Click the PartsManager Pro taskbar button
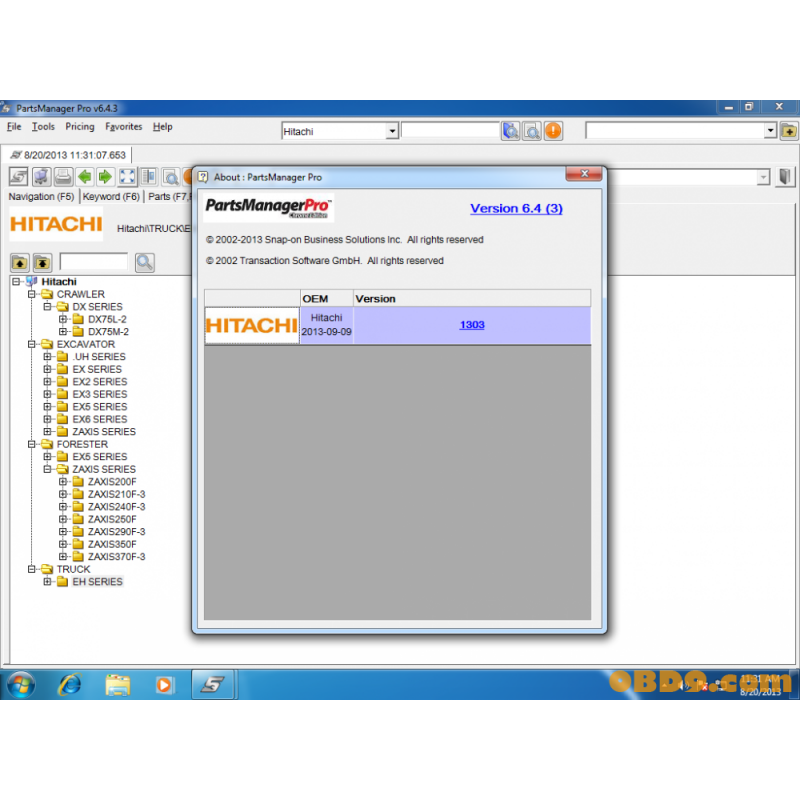The height and width of the screenshot is (800, 800). pyautogui.click(x=213, y=684)
